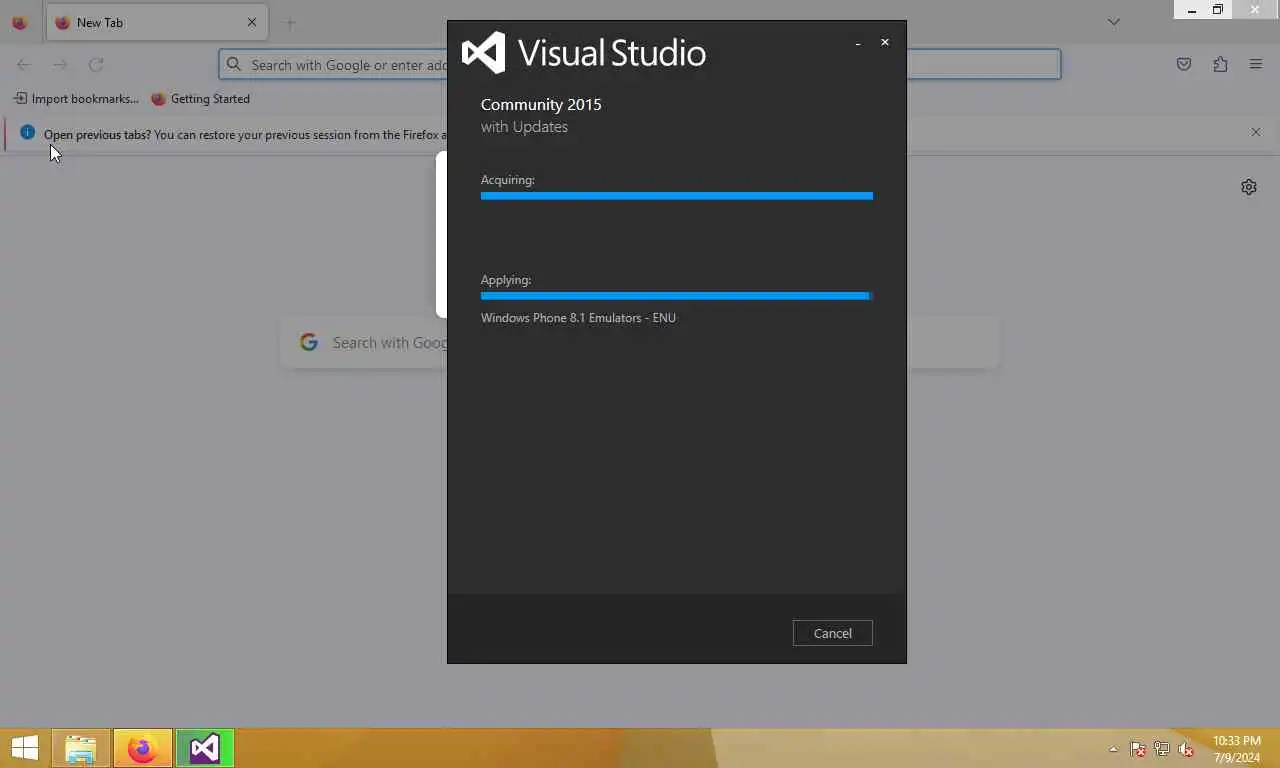
Task: Close the New Tab tab in Firefox
Action: [252, 22]
